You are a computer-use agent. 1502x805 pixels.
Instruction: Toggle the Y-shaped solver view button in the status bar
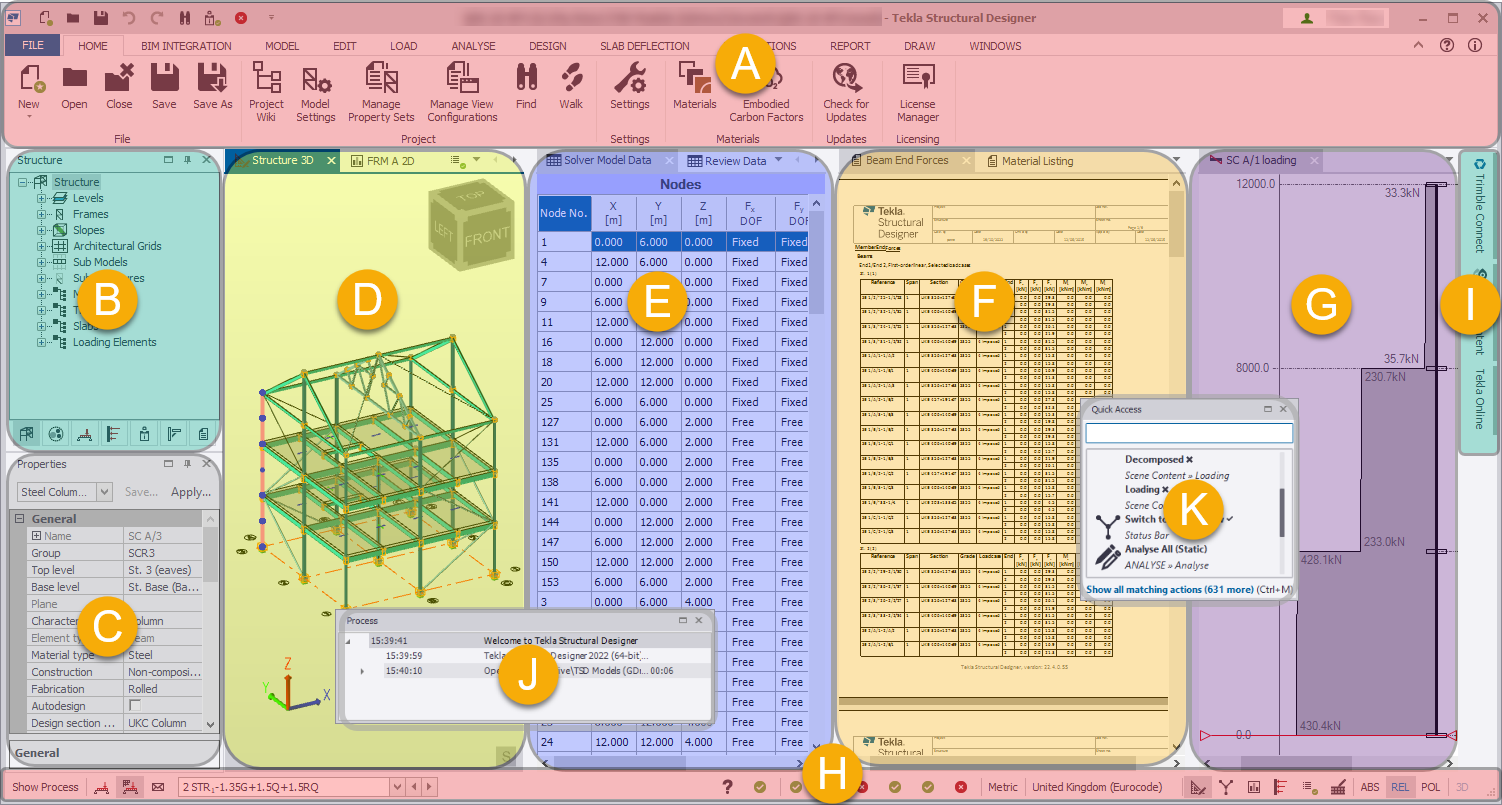click(x=1225, y=787)
